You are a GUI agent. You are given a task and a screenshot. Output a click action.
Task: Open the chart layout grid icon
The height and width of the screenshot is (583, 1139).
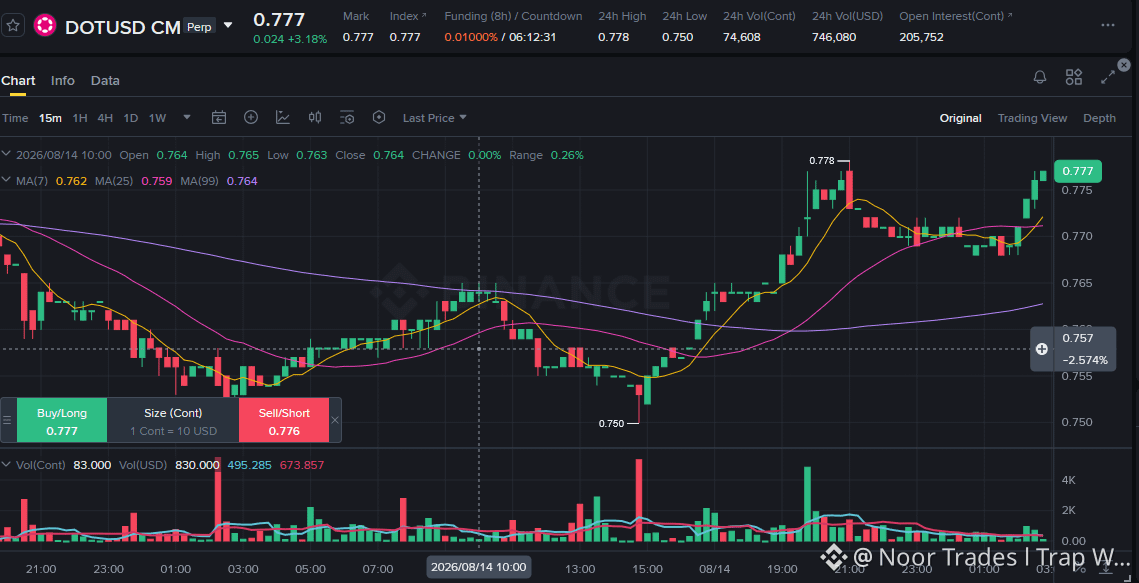pos(1074,77)
